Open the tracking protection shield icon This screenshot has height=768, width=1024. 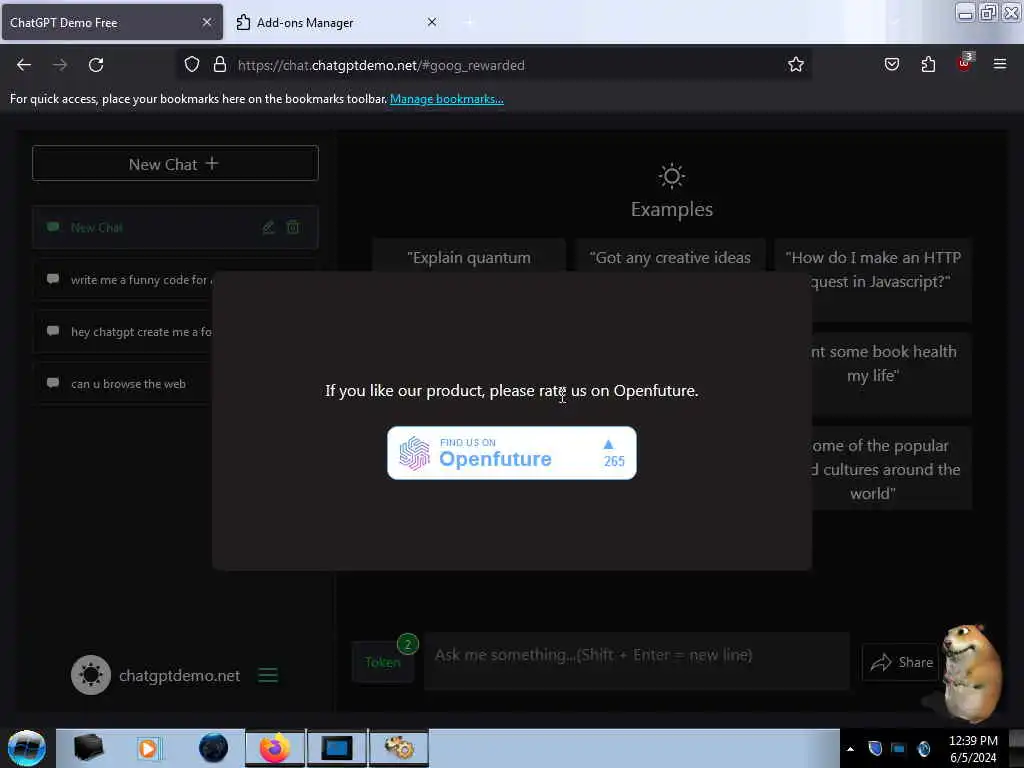pyautogui.click(x=191, y=65)
